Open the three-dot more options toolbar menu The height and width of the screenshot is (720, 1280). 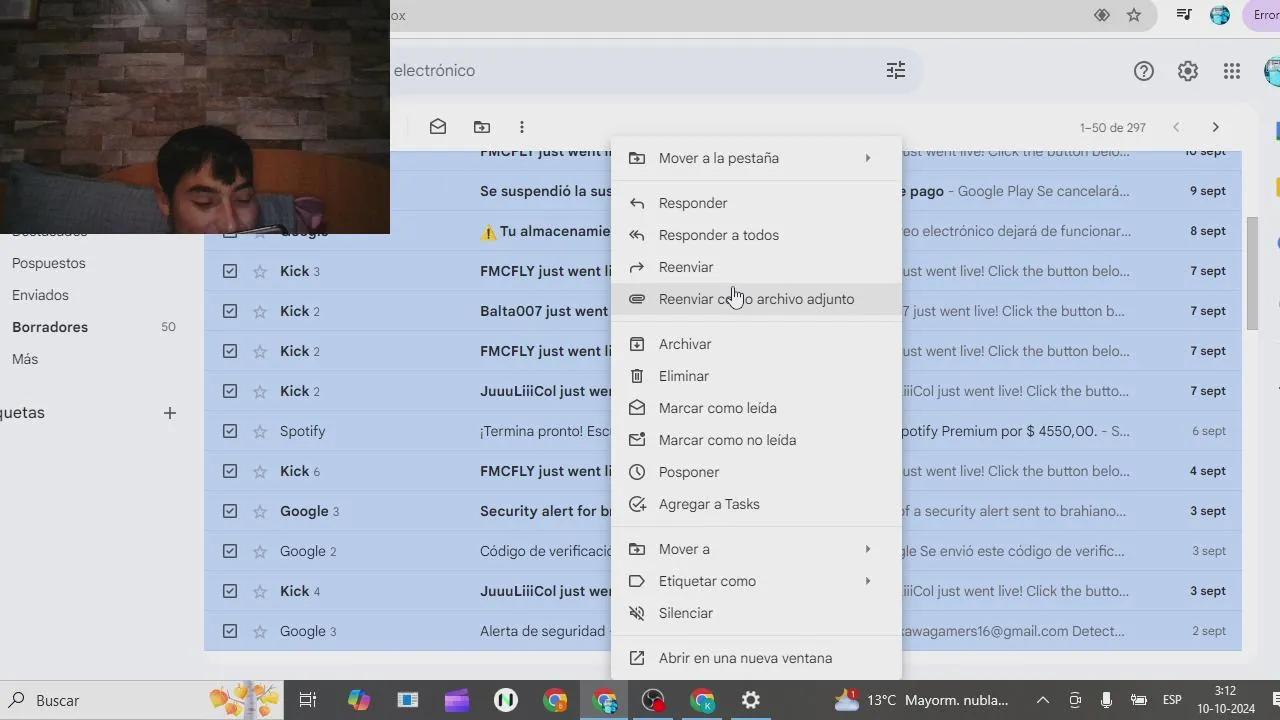click(521, 127)
